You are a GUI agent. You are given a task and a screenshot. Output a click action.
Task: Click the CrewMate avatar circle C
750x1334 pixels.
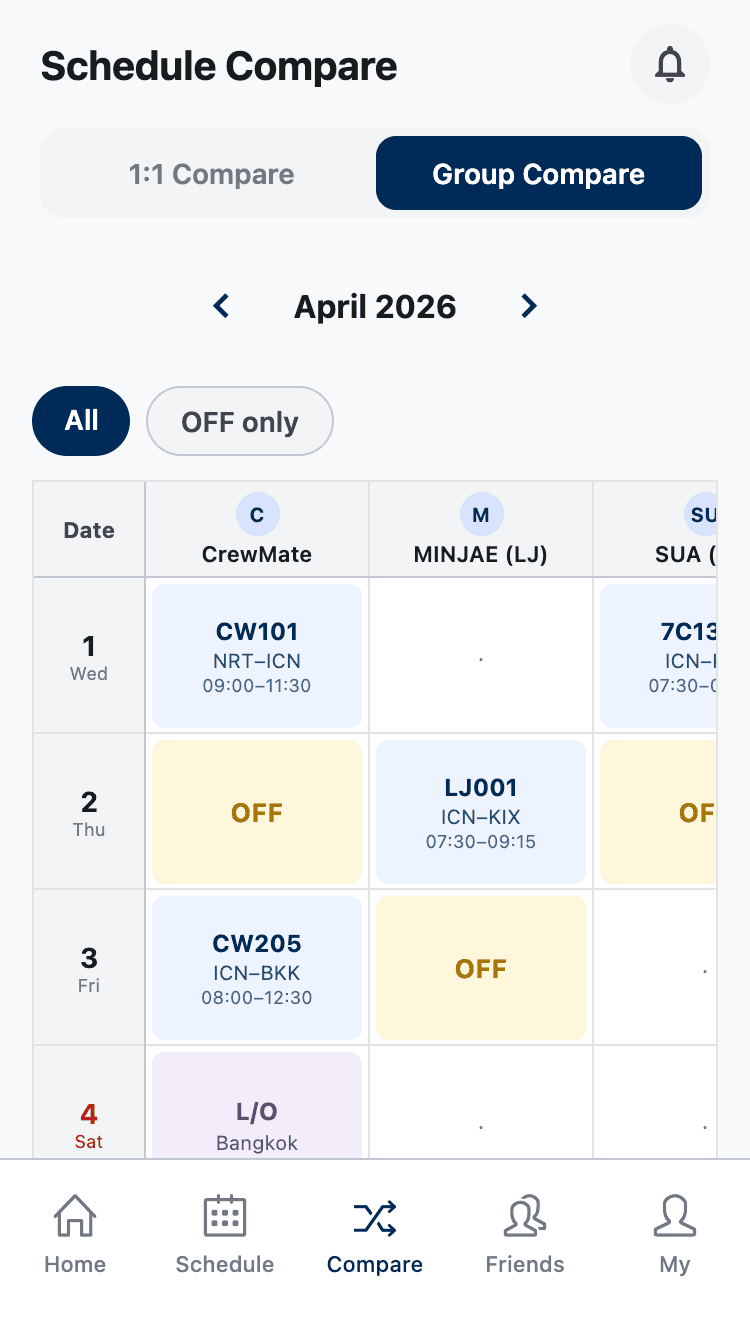257,515
